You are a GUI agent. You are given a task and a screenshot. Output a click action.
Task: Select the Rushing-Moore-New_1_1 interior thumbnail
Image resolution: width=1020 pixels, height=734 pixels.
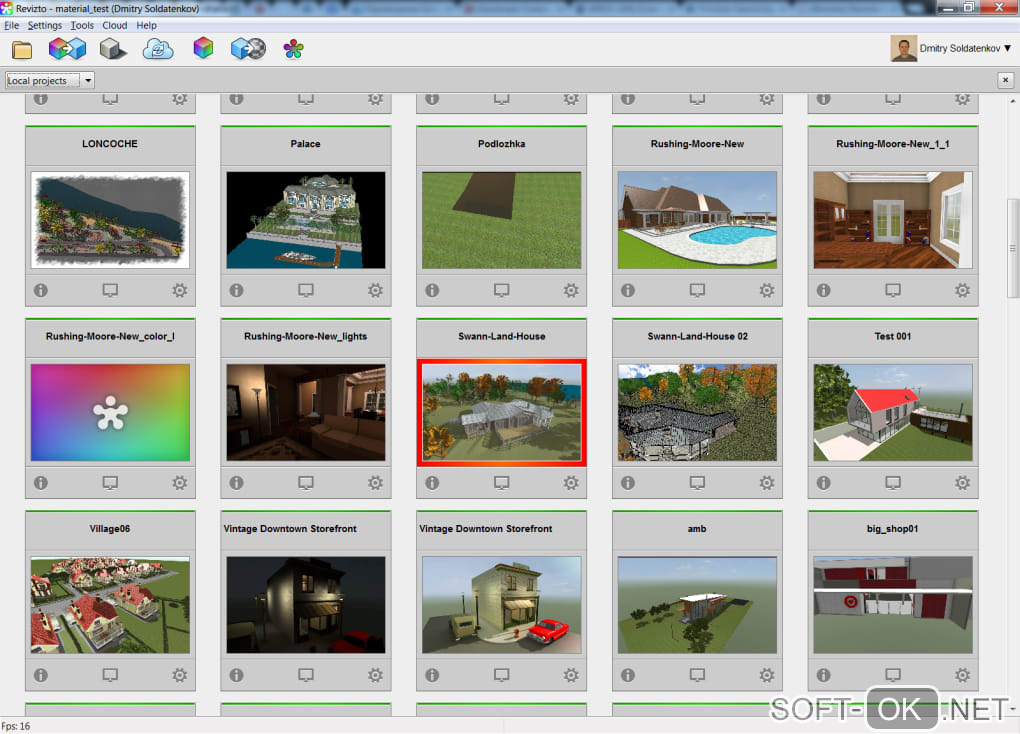[893, 220]
